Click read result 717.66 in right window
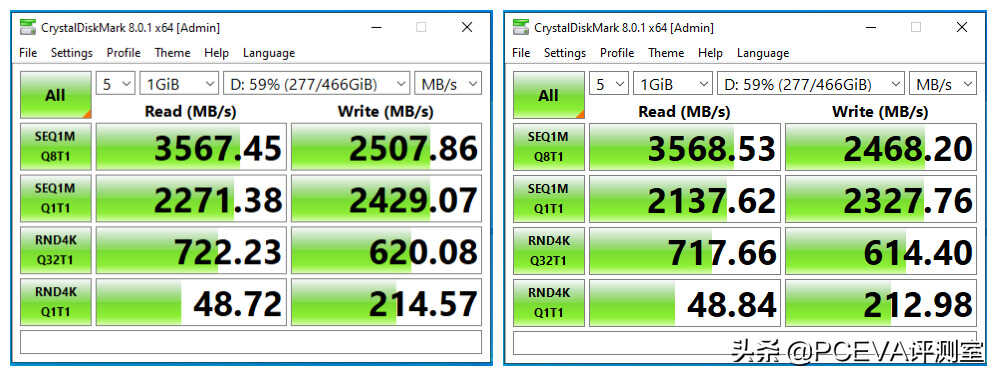This screenshot has height=376, width=997. 685,250
